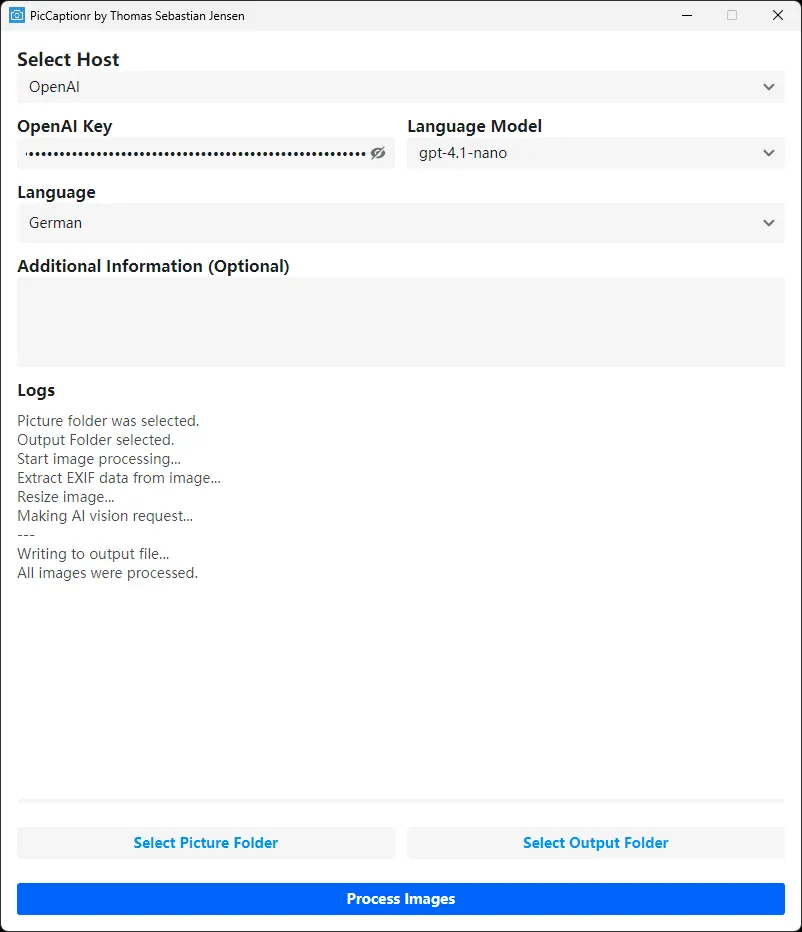Focus the OpenAI Key password field
Image resolution: width=802 pixels, height=932 pixels.
pos(195,153)
